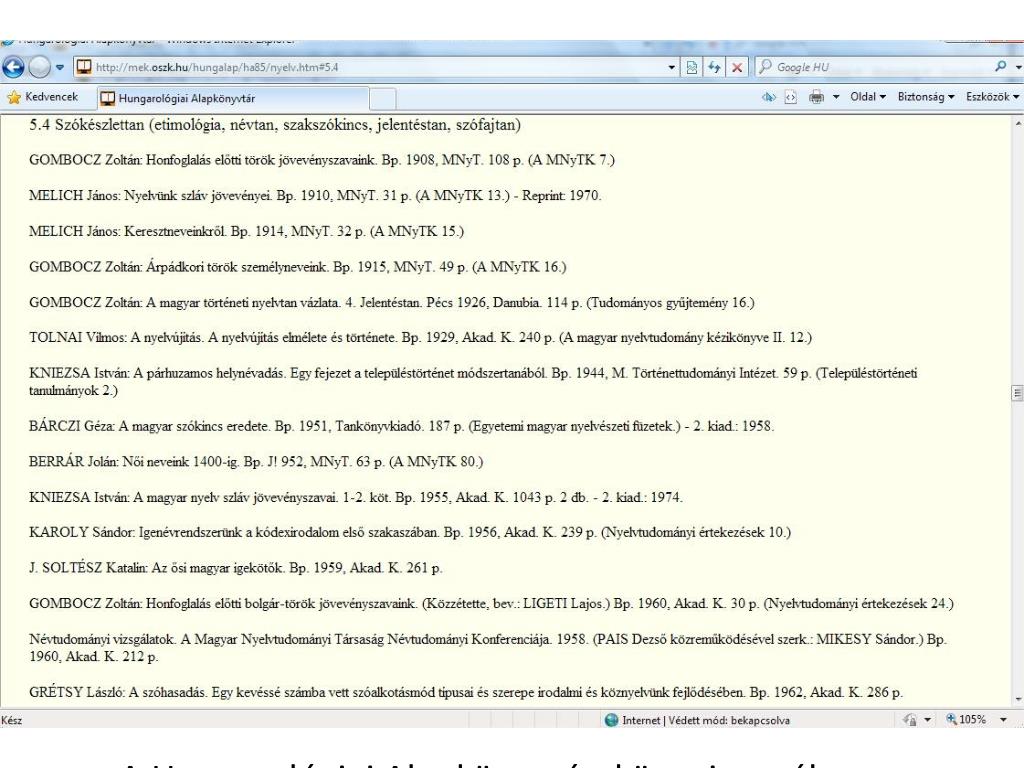Viewport: 1024px width, 768px height.
Task: Click the vertical scrollbar thumb
Action: pos(1017,392)
